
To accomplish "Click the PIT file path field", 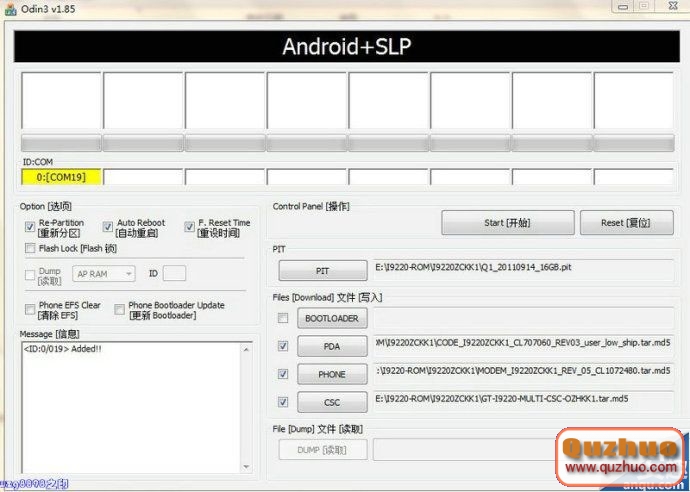I will [x=524, y=270].
